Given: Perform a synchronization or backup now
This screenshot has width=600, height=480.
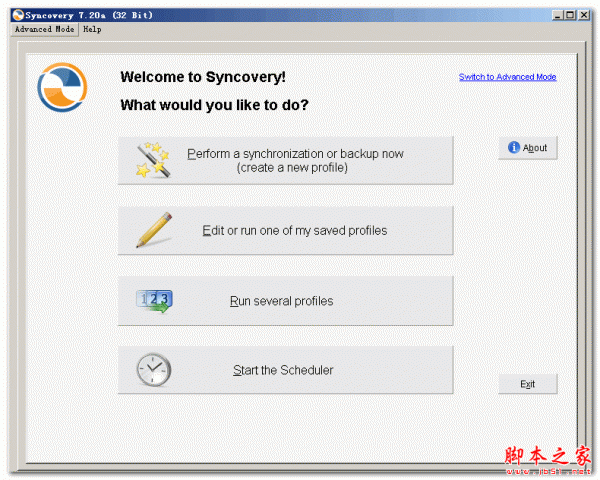Looking at the screenshot, I should [285, 160].
